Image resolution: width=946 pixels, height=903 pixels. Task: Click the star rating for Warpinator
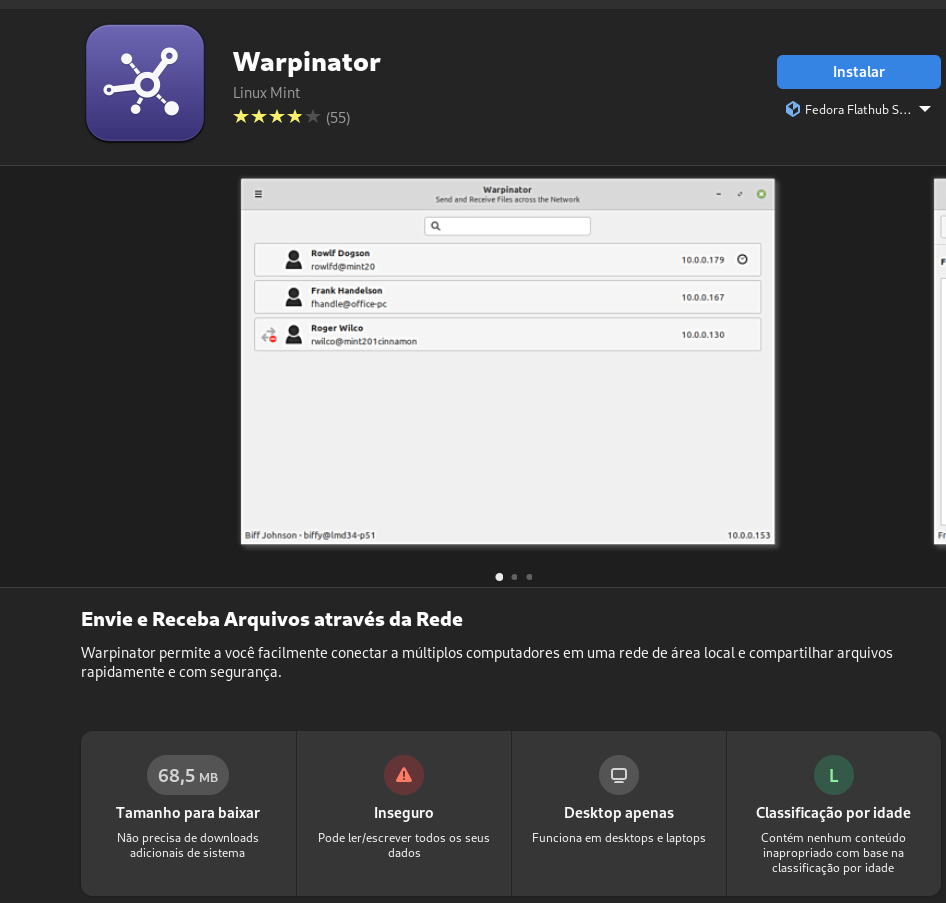coord(276,116)
